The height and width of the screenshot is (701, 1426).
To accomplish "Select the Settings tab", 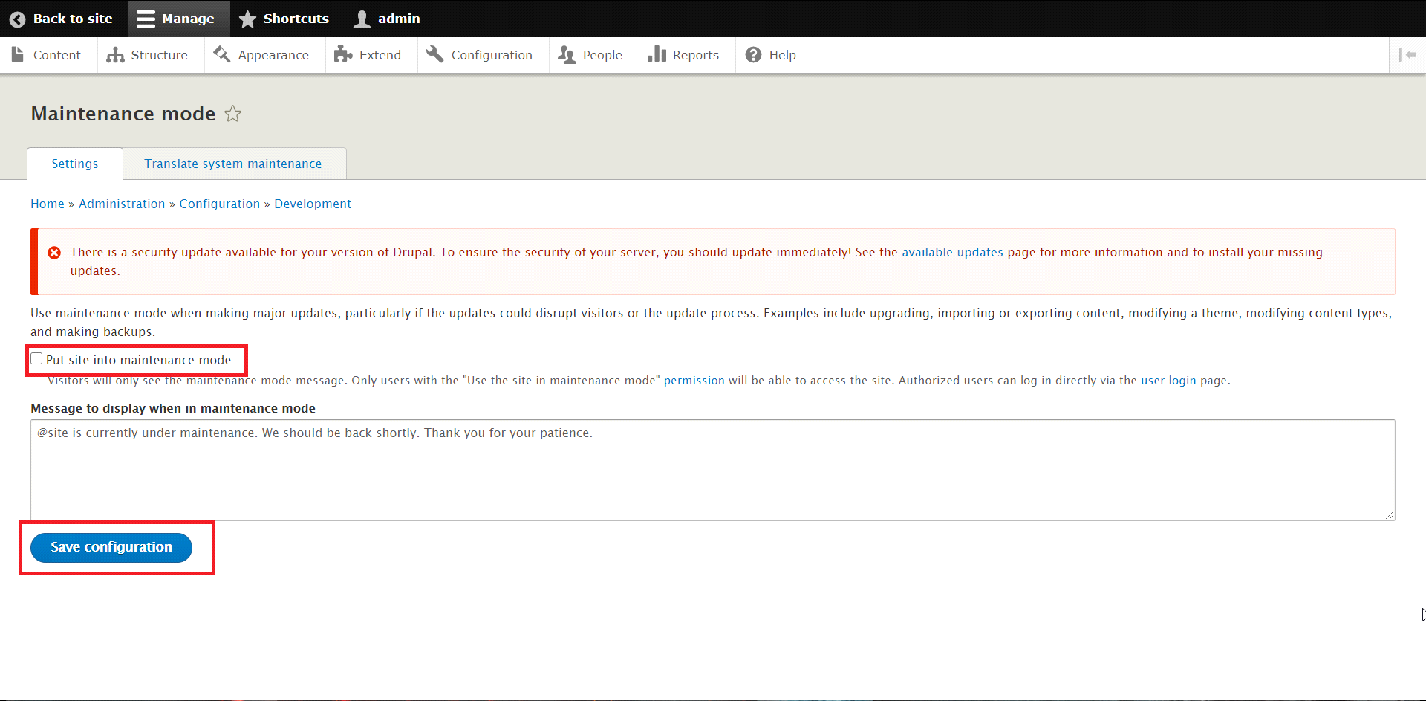I will (x=75, y=164).
